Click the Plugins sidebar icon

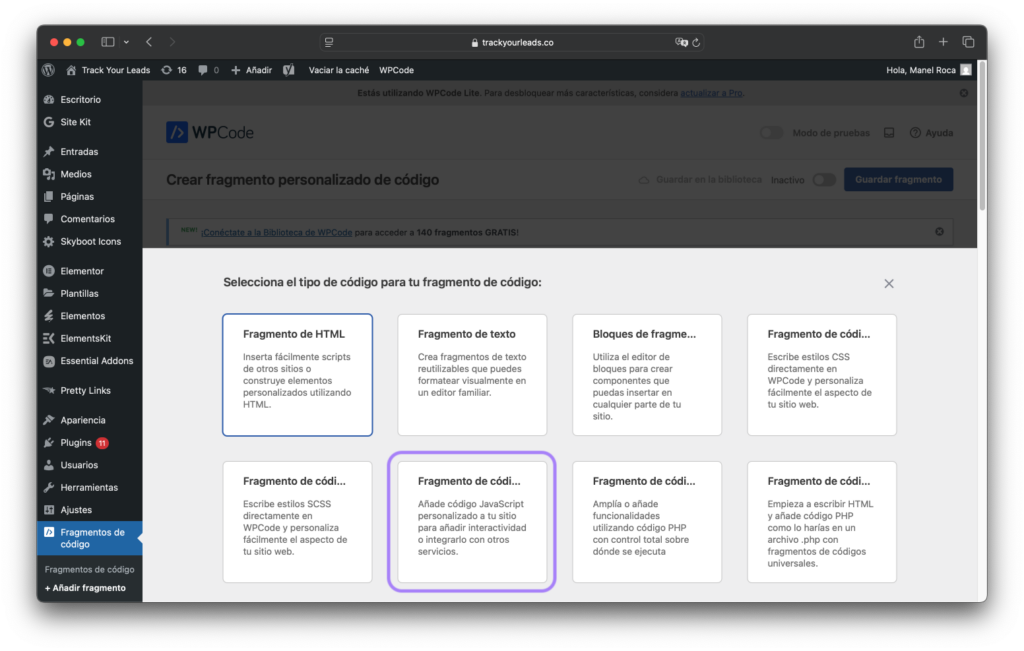coord(49,443)
